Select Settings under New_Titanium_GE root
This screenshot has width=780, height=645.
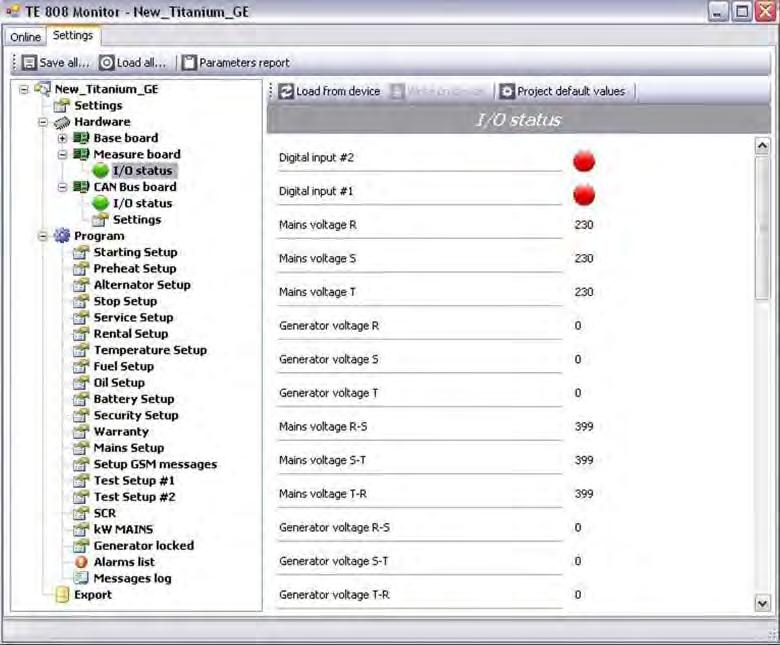pyautogui.click(x=98, y=106)
